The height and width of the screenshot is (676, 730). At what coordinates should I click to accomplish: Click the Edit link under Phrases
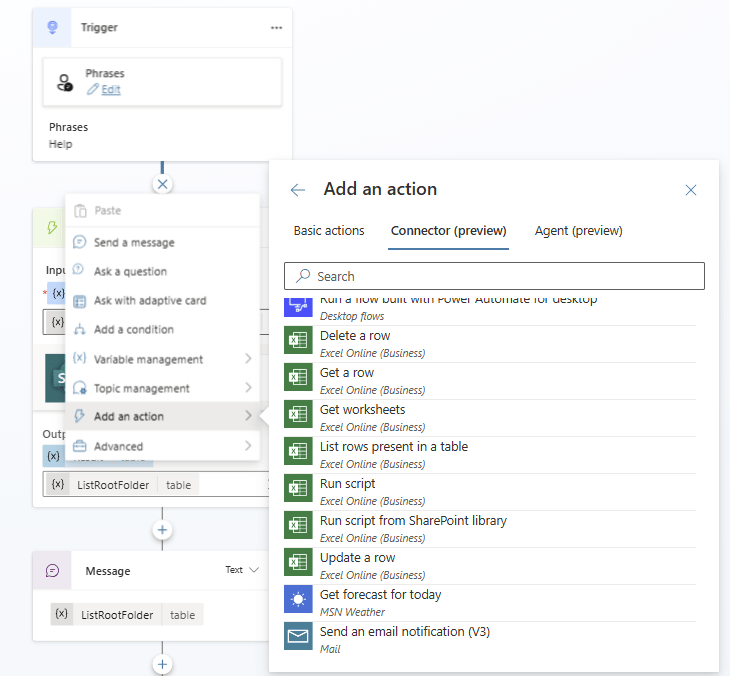(111, 89)
